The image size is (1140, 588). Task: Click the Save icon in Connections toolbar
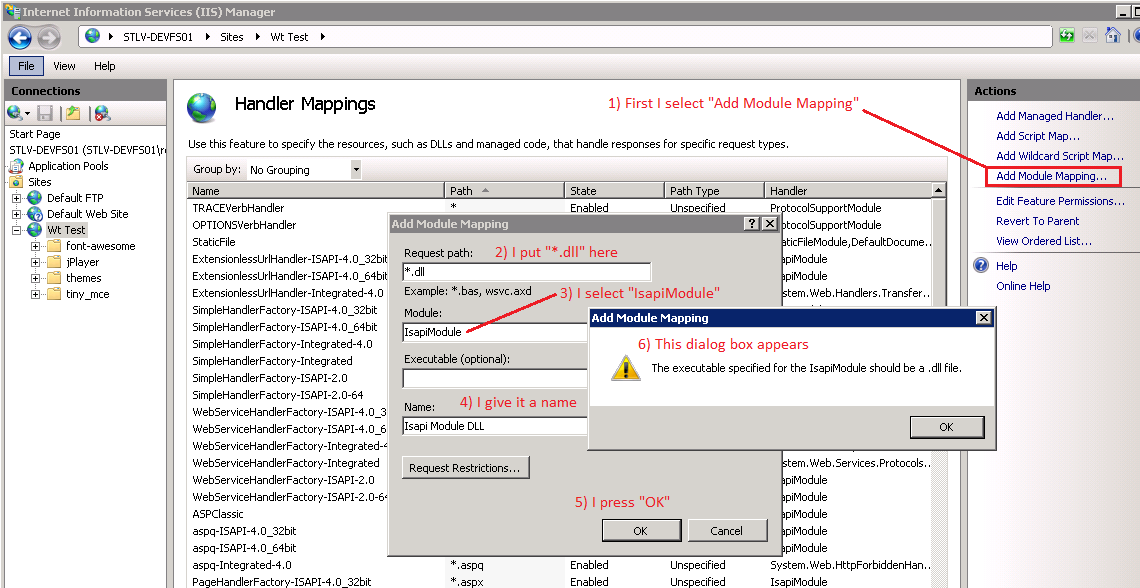click(45, 114)
